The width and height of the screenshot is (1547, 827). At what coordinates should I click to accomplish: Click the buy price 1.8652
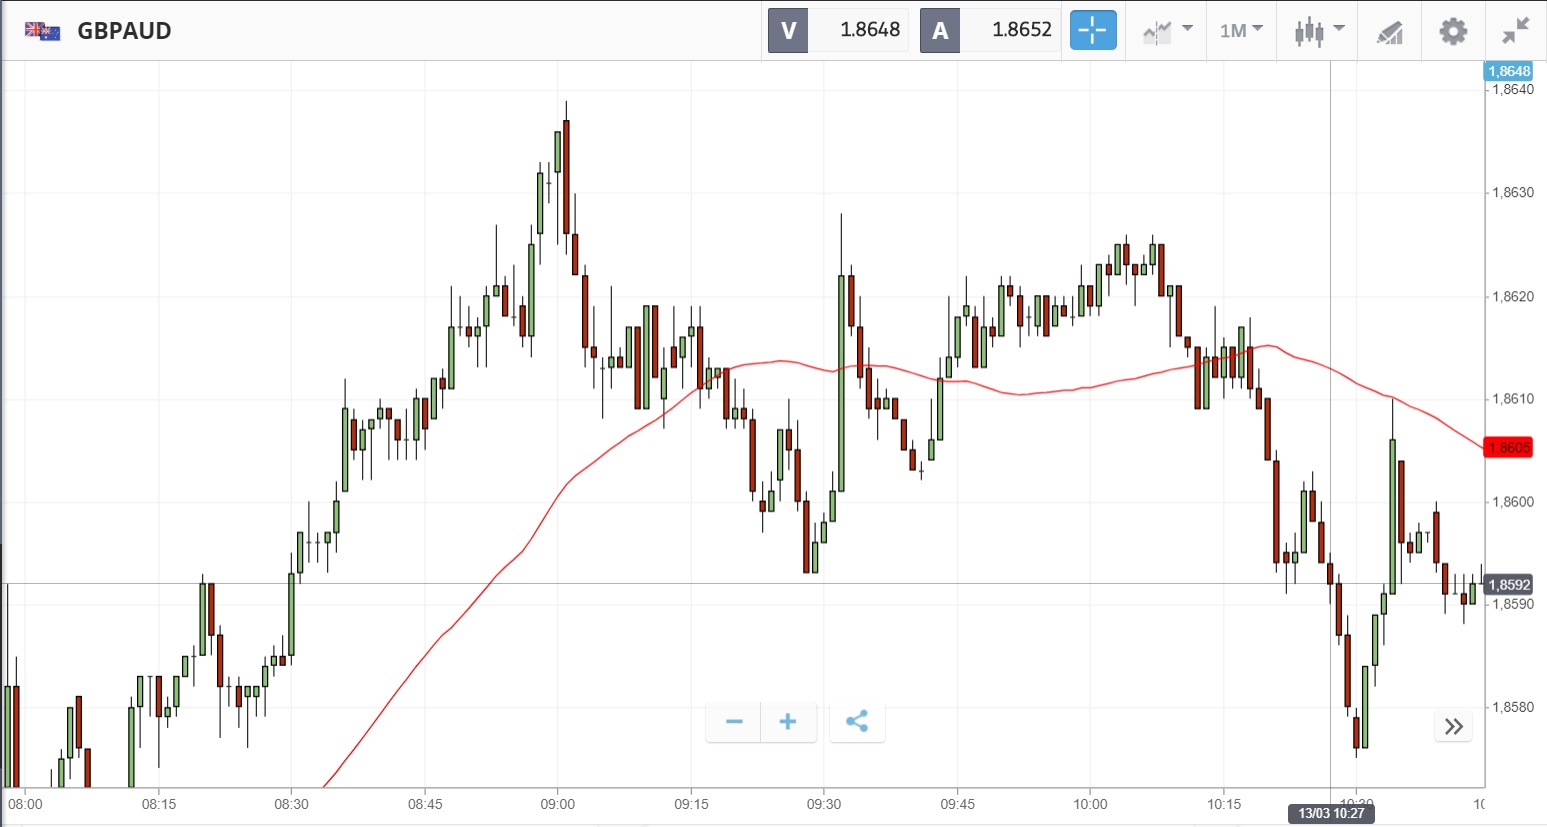1022,30
